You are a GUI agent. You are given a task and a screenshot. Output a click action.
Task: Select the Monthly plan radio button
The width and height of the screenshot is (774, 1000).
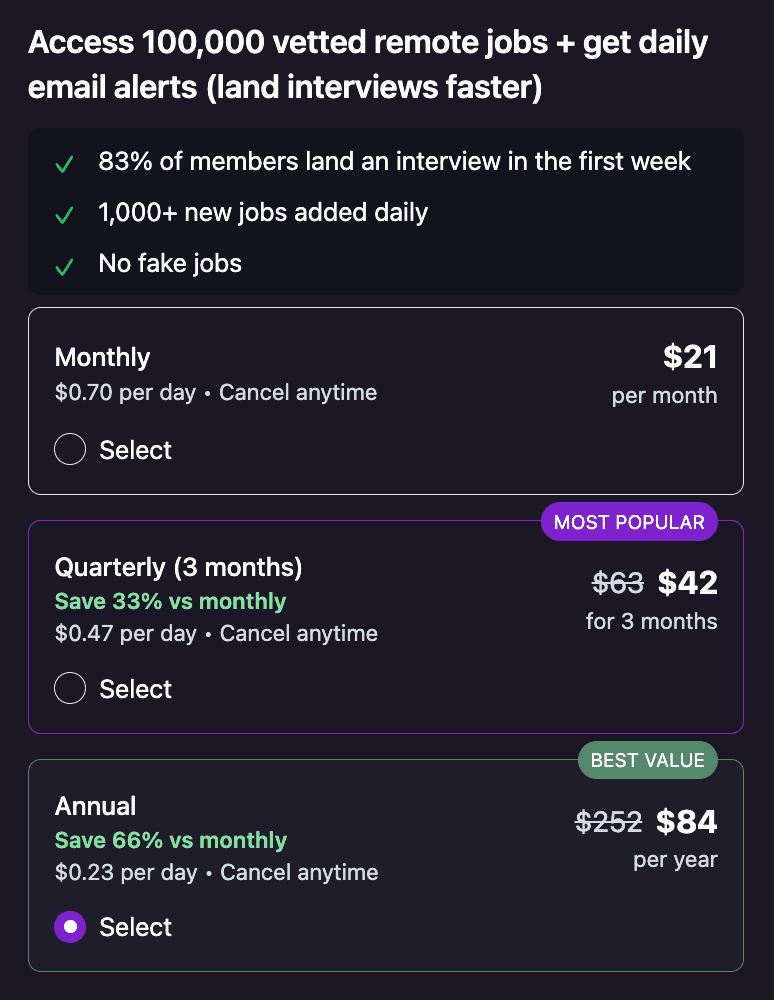pyautogui.click(x=70, y=450)
